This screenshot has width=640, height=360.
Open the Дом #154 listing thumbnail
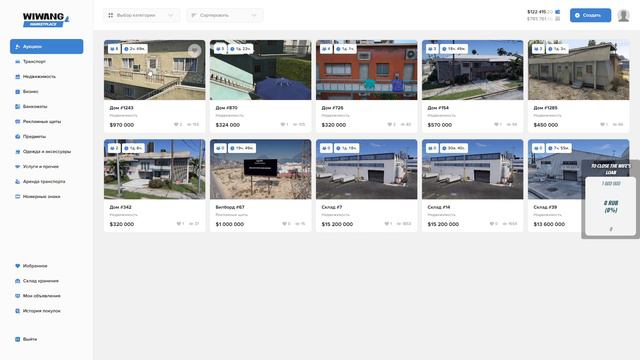tap(473, 70)
